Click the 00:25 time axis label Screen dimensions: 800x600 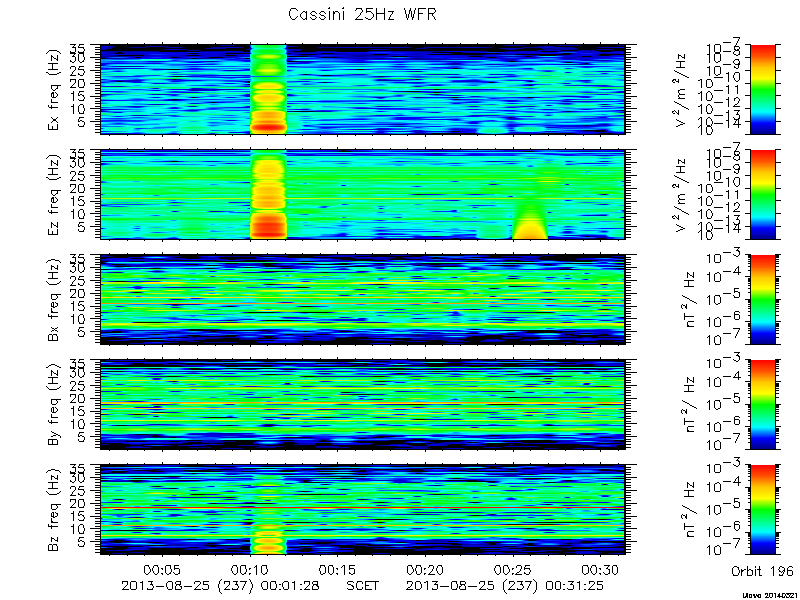click(x=513, y=570)
